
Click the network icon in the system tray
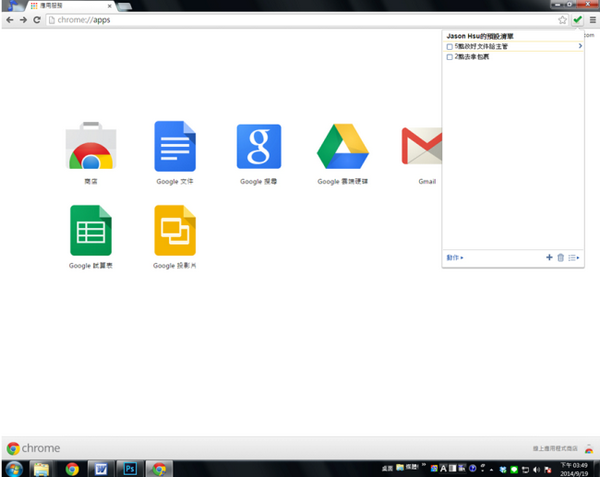pyautogui.click(x=525, y=469)
